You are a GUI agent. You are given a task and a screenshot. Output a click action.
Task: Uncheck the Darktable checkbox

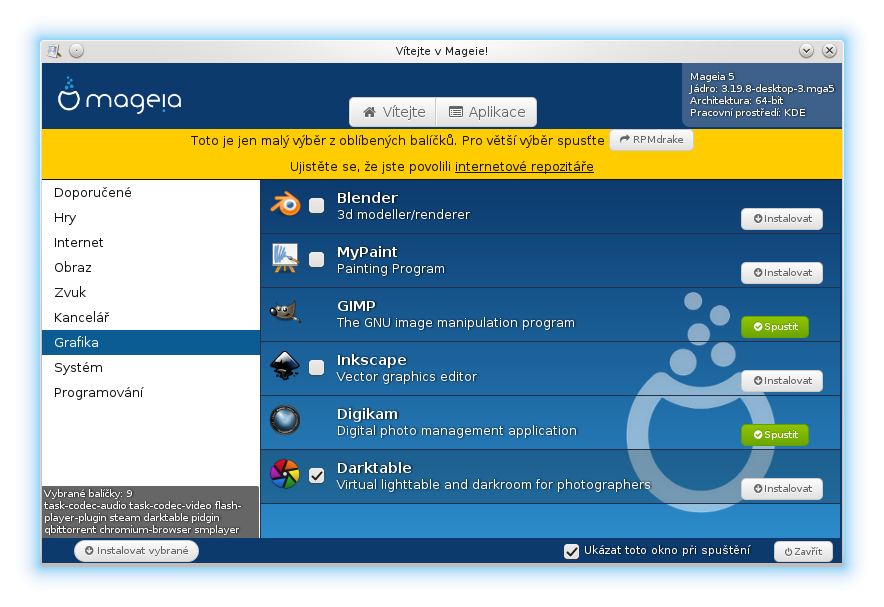[x=317, y=476]
